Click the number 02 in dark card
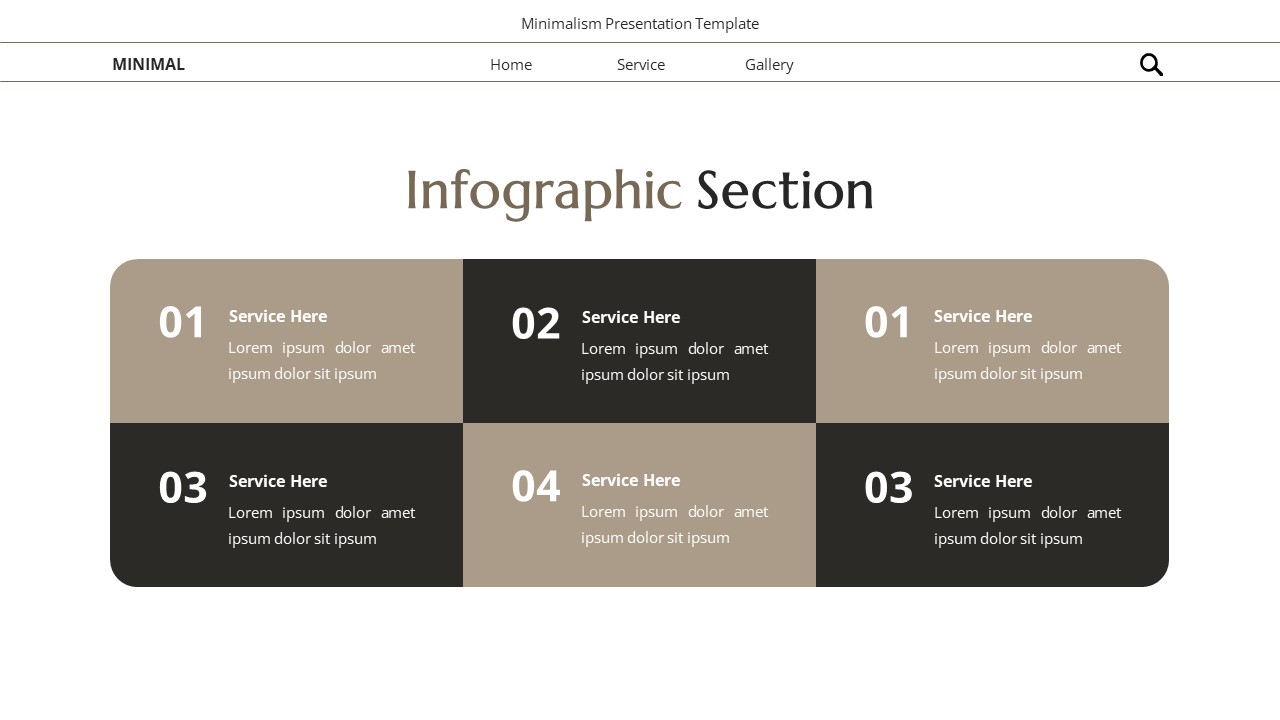Screen dimensions: 1280x720 (x=536, y=322)
